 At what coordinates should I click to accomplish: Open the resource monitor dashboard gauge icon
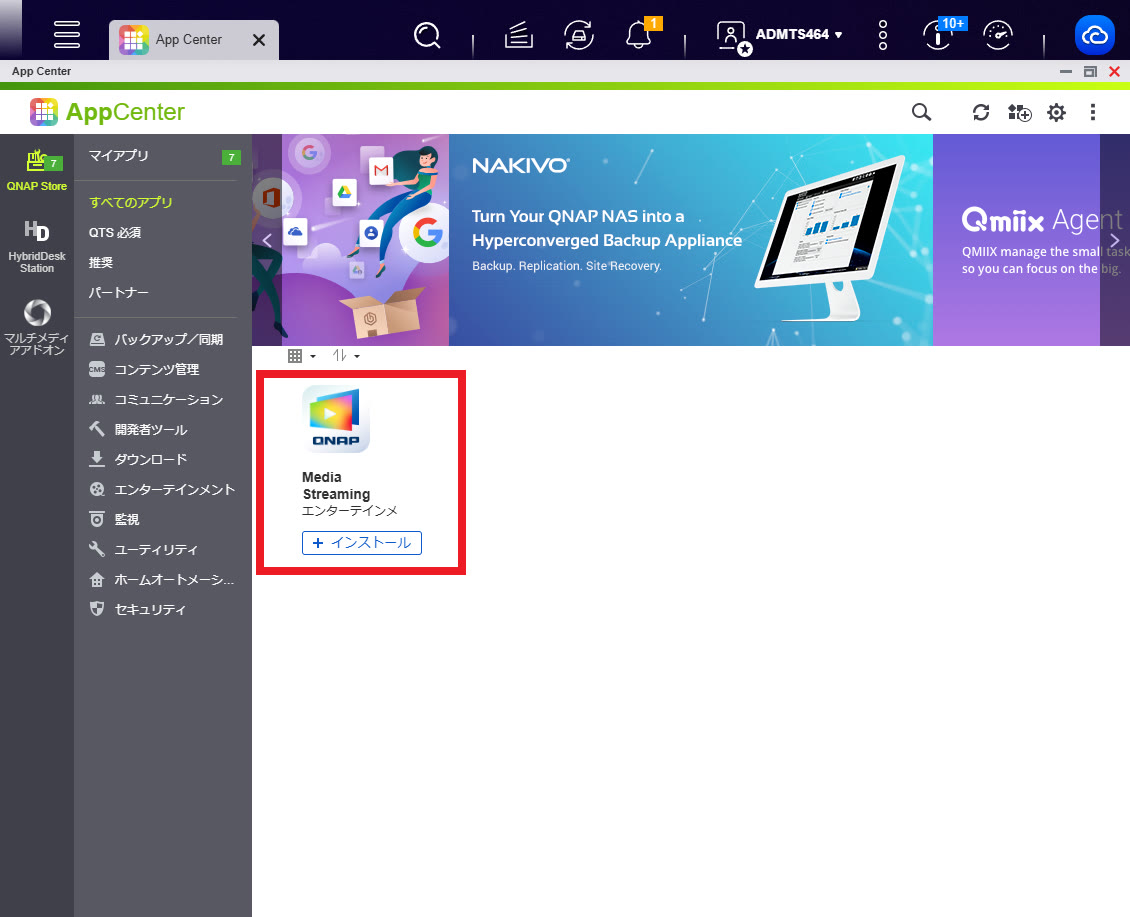click(998, 35)
